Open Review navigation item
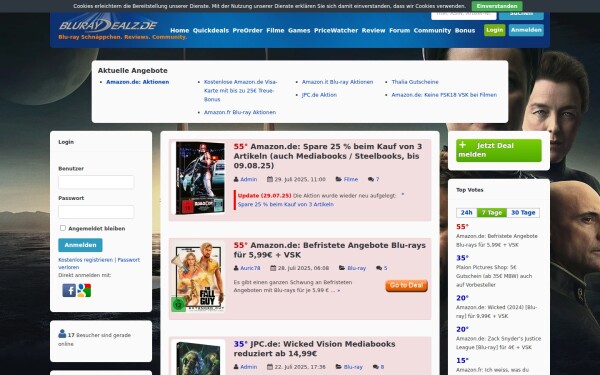 click(x=373, y=30)
